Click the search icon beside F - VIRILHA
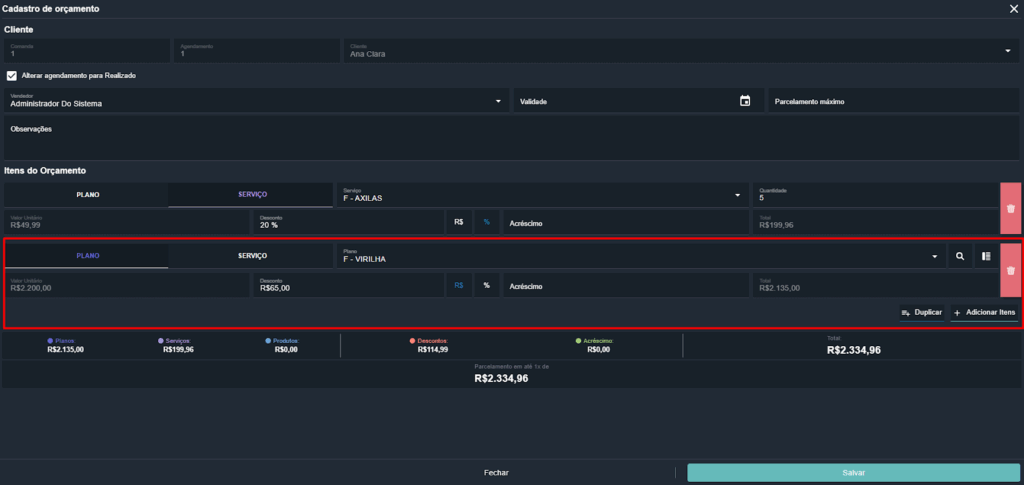 pyautogui.click(x=960, y=257)
